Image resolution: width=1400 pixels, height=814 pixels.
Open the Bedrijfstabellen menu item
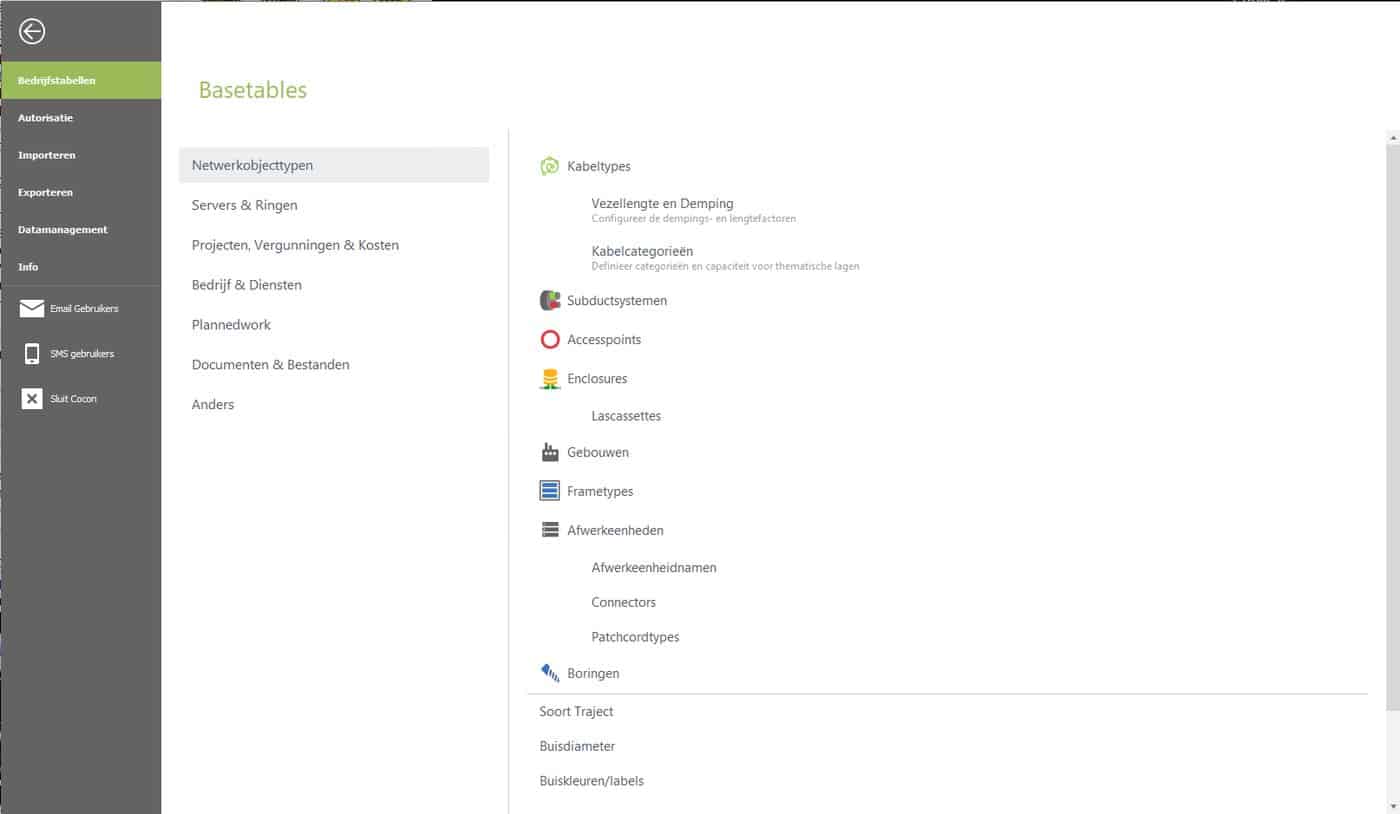81,80
